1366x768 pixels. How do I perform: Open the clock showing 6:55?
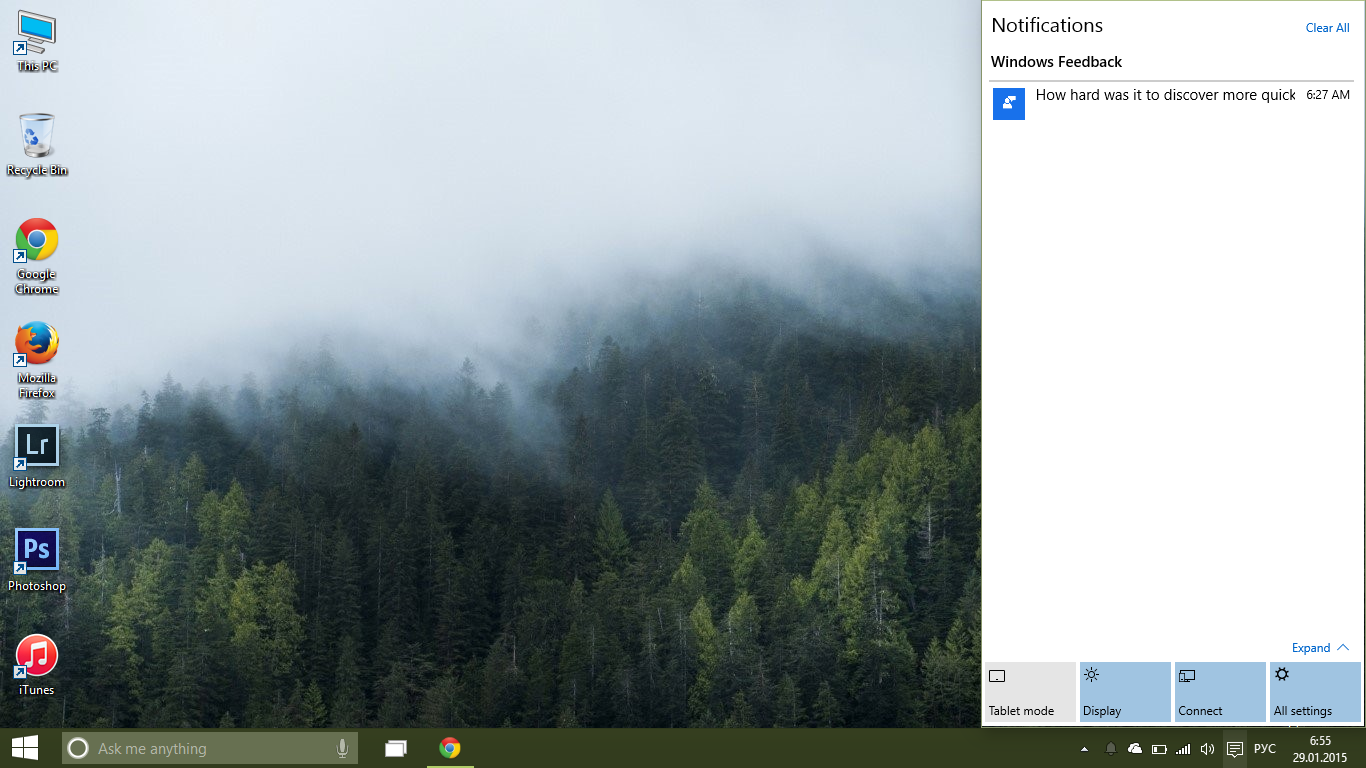coord(1320,749)
